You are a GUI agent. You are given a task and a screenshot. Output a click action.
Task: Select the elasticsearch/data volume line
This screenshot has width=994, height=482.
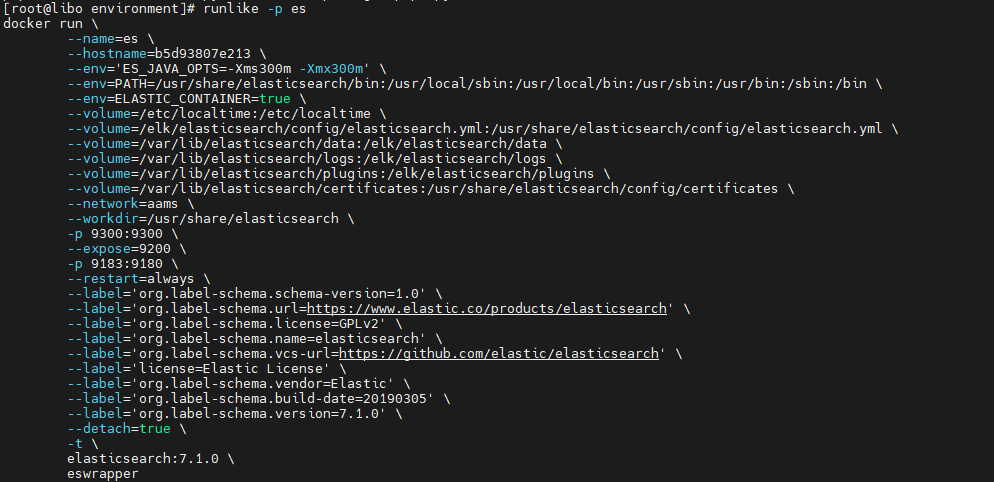[x=314, y=144]
